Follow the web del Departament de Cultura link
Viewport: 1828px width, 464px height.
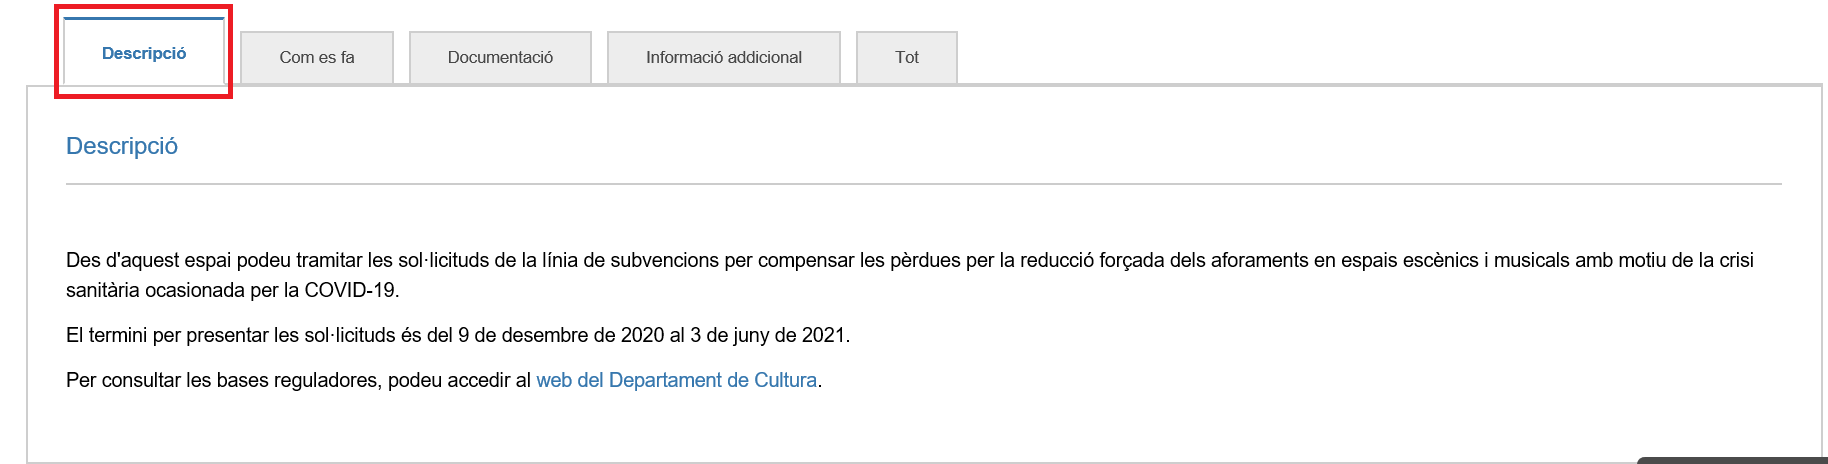coord(676,380)
